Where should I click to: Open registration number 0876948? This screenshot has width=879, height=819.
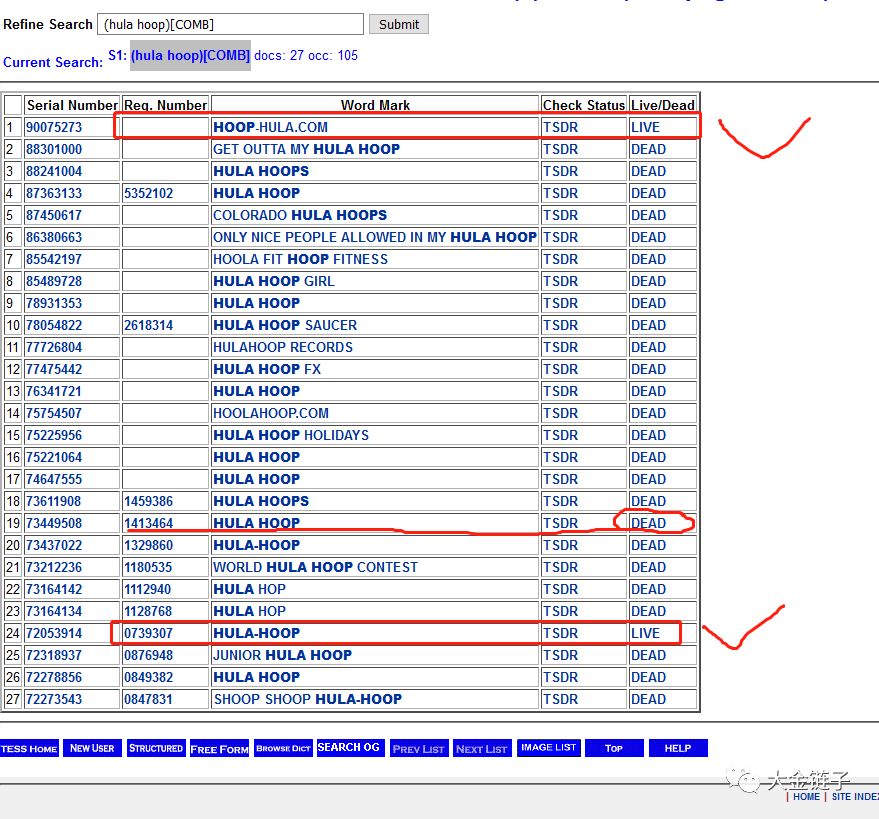[x=149, y=655]
